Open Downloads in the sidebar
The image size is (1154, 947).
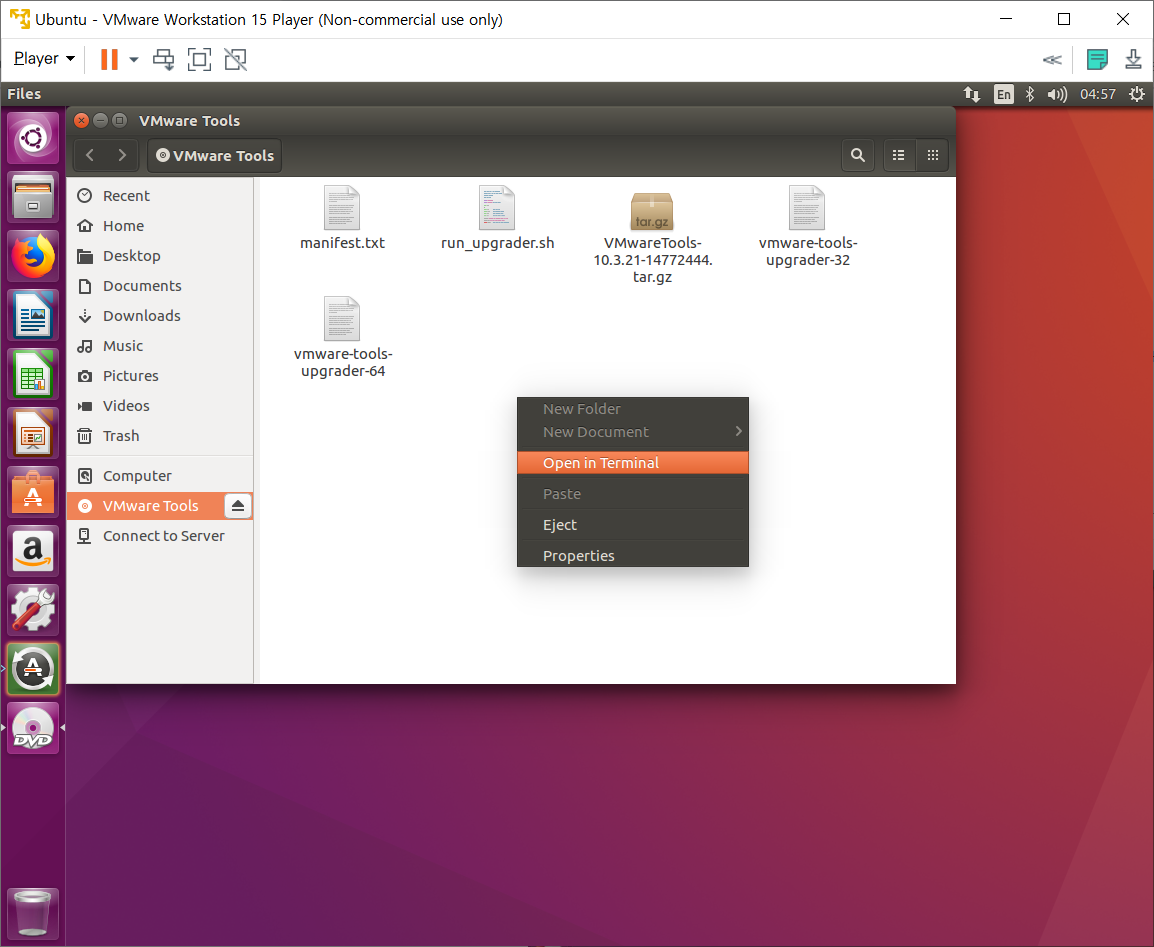pyautogui.click(x=160, y=316)
